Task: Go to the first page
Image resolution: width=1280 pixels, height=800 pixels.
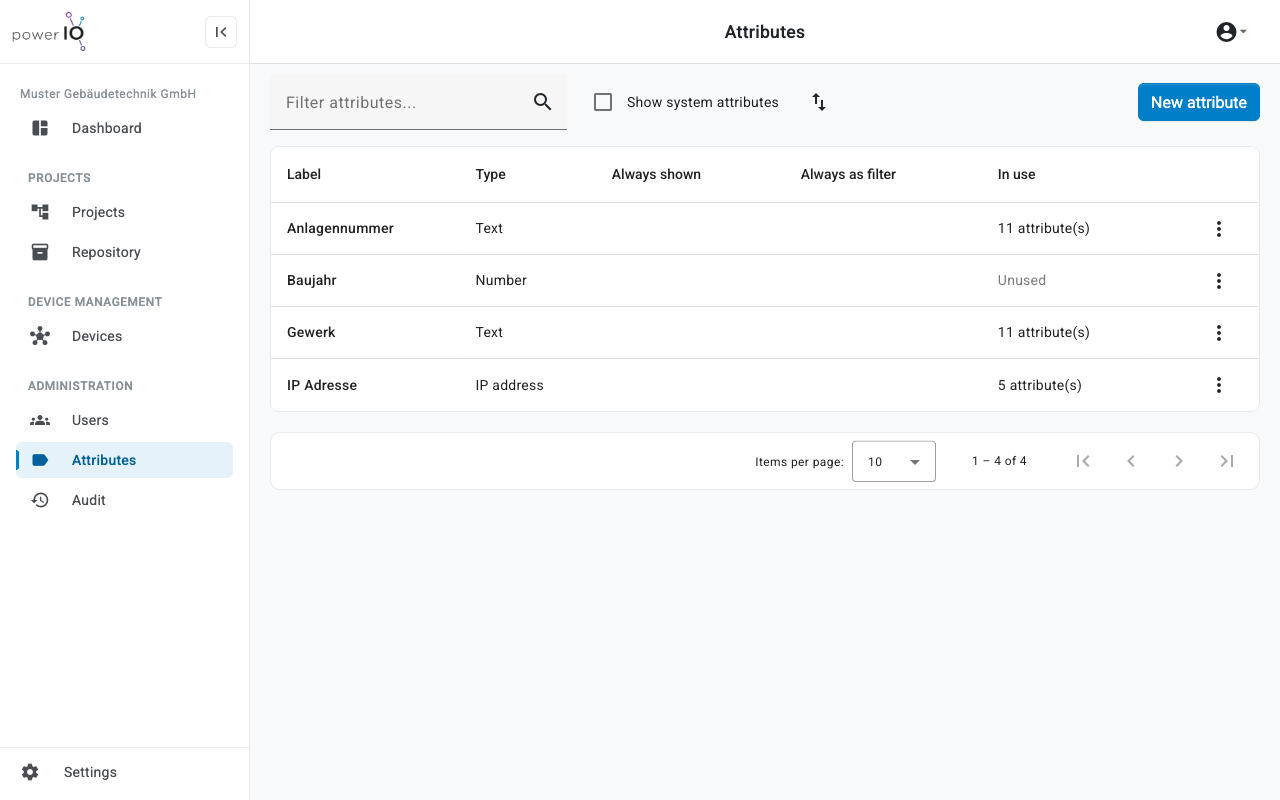Action: (1083, 461)
